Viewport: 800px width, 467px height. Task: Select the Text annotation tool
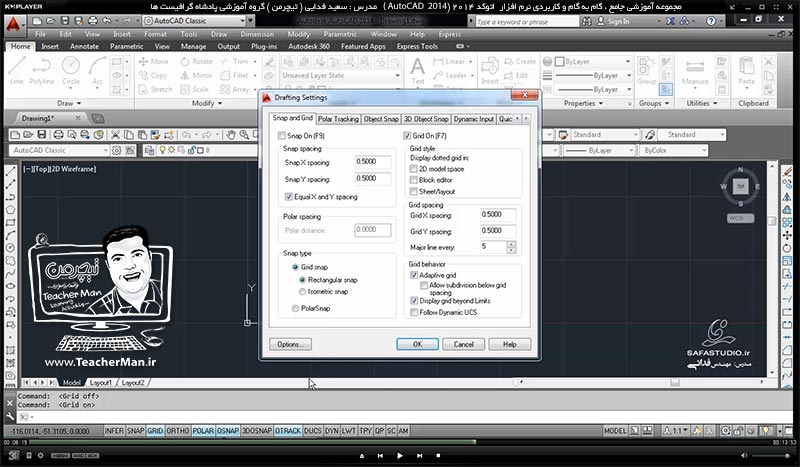click(417, 70)
